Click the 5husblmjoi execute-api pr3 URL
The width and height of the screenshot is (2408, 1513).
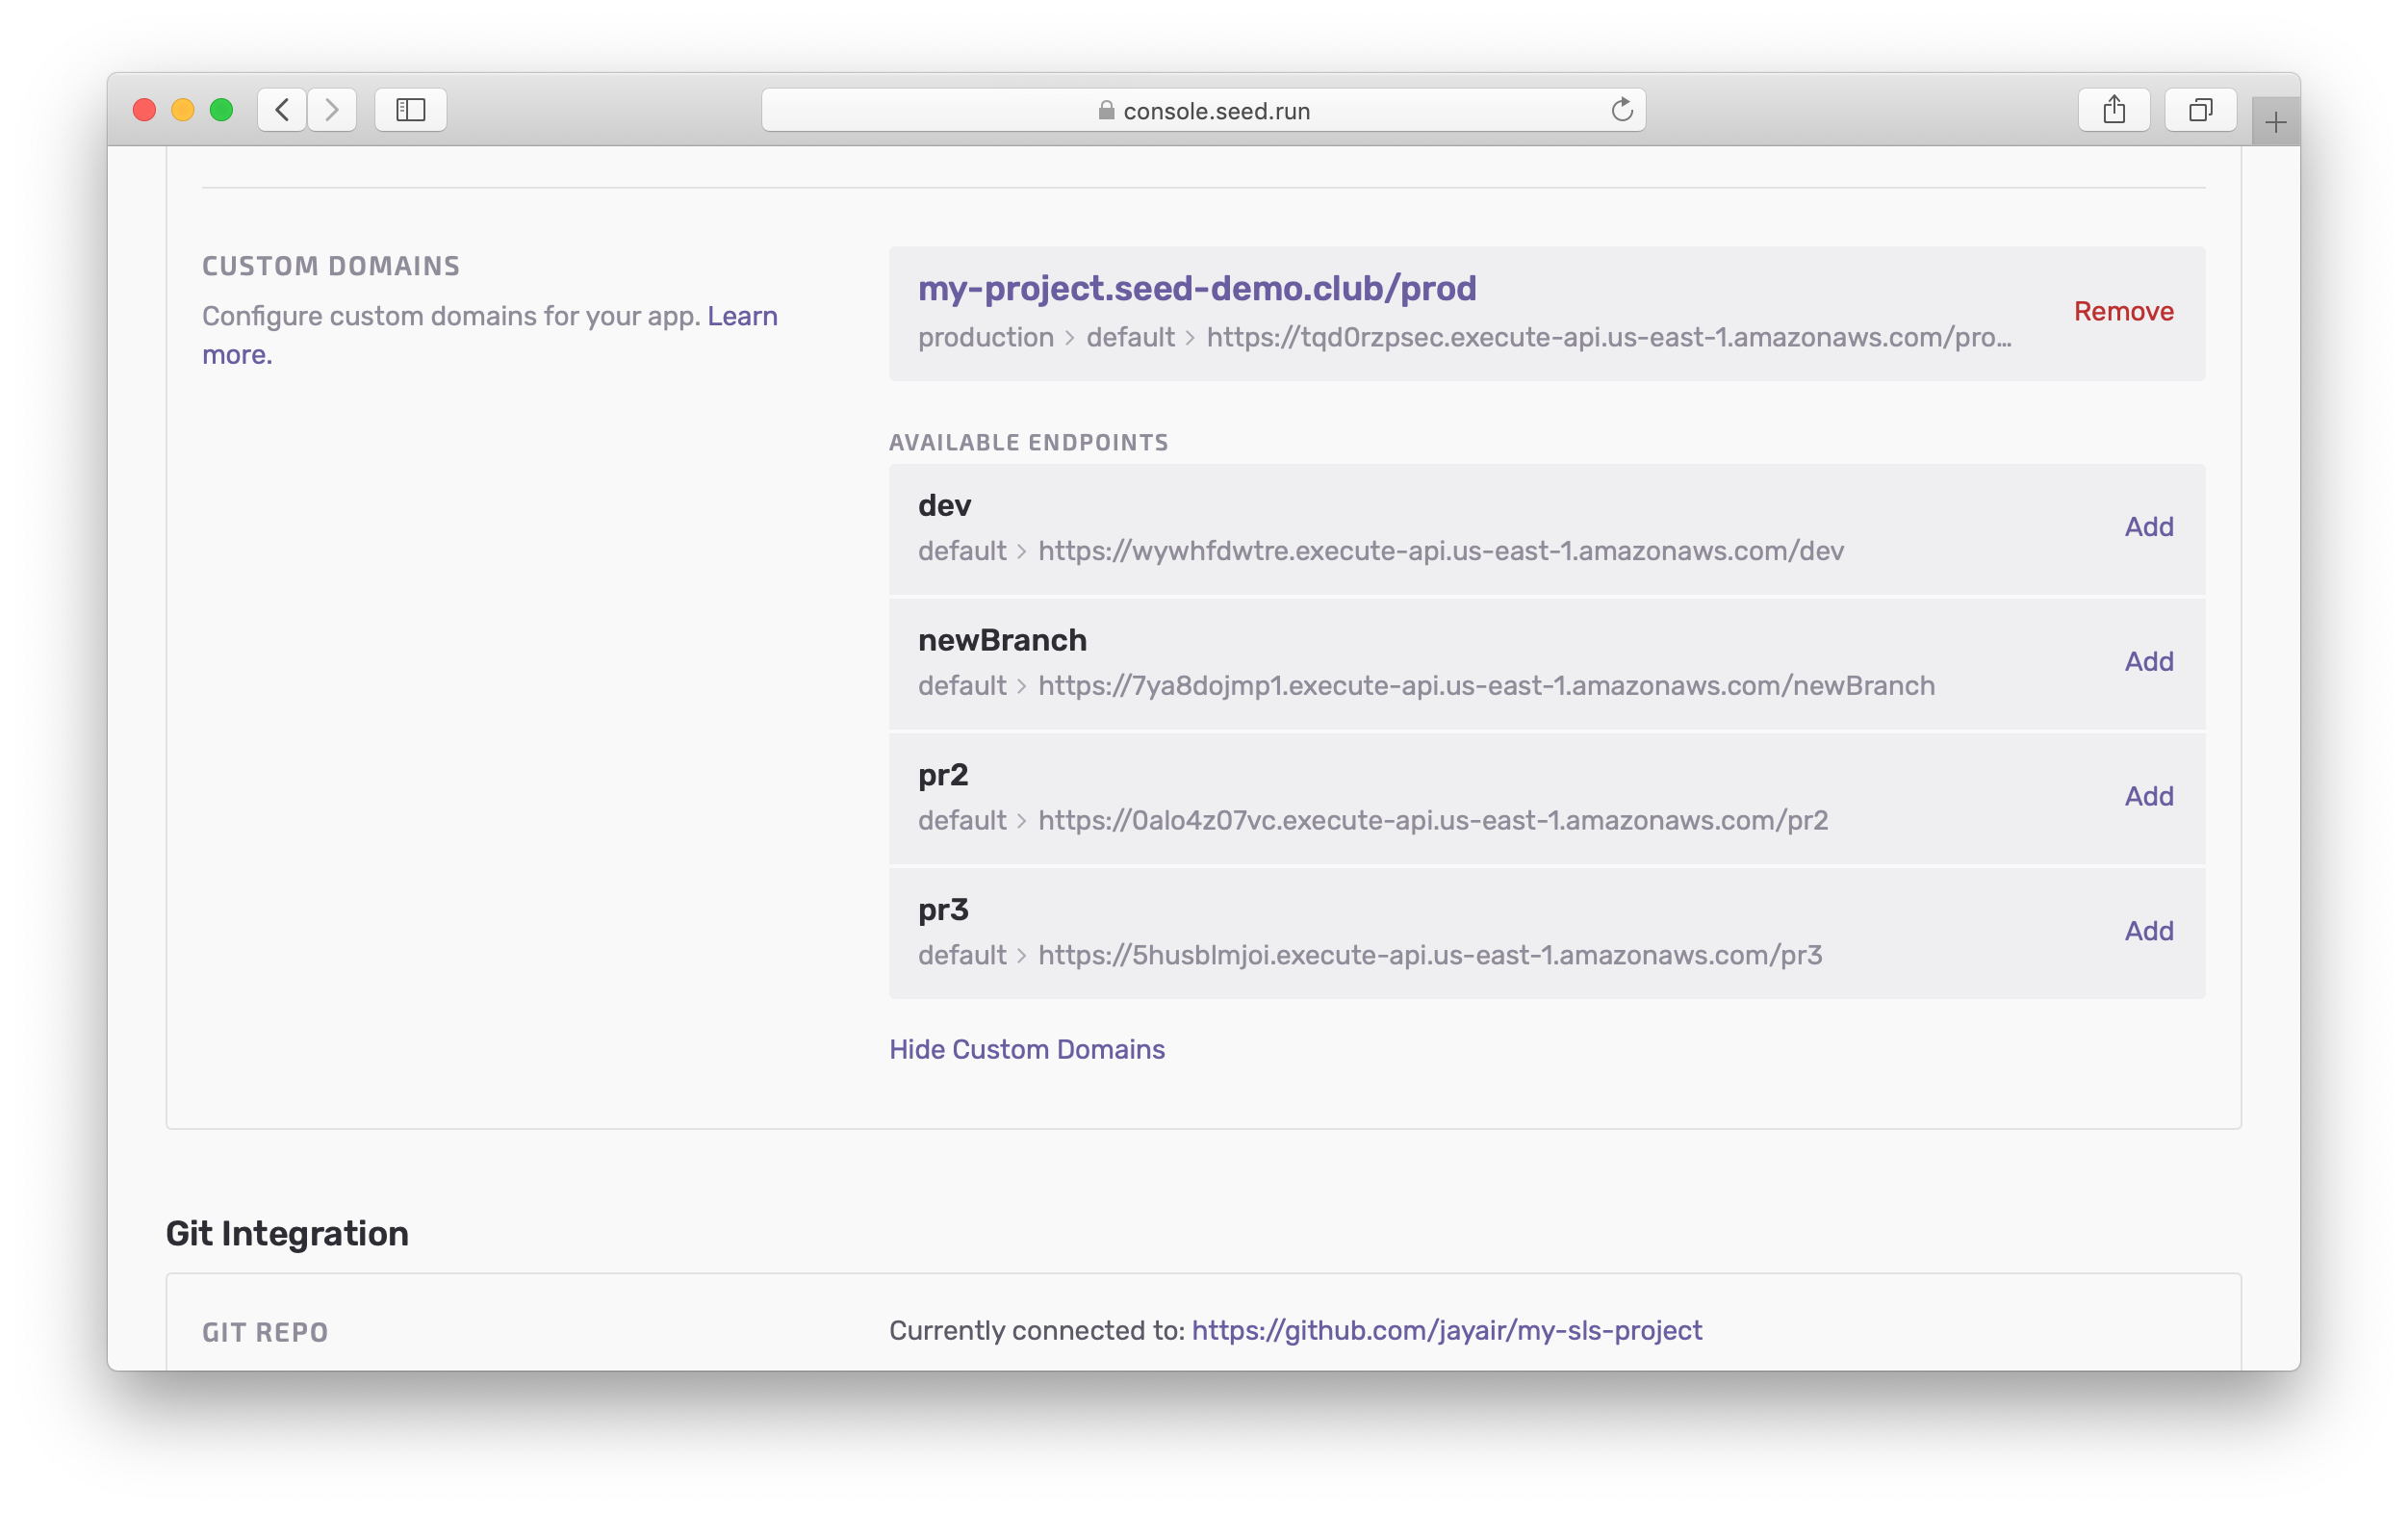click(1430, 956)
